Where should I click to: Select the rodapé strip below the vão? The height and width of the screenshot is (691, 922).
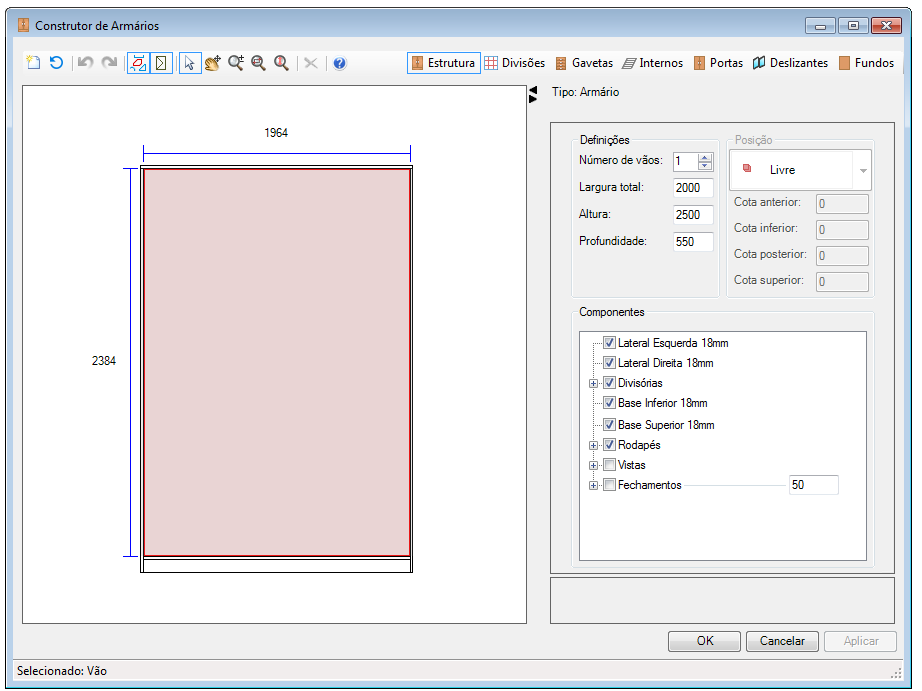click(276, 565)
